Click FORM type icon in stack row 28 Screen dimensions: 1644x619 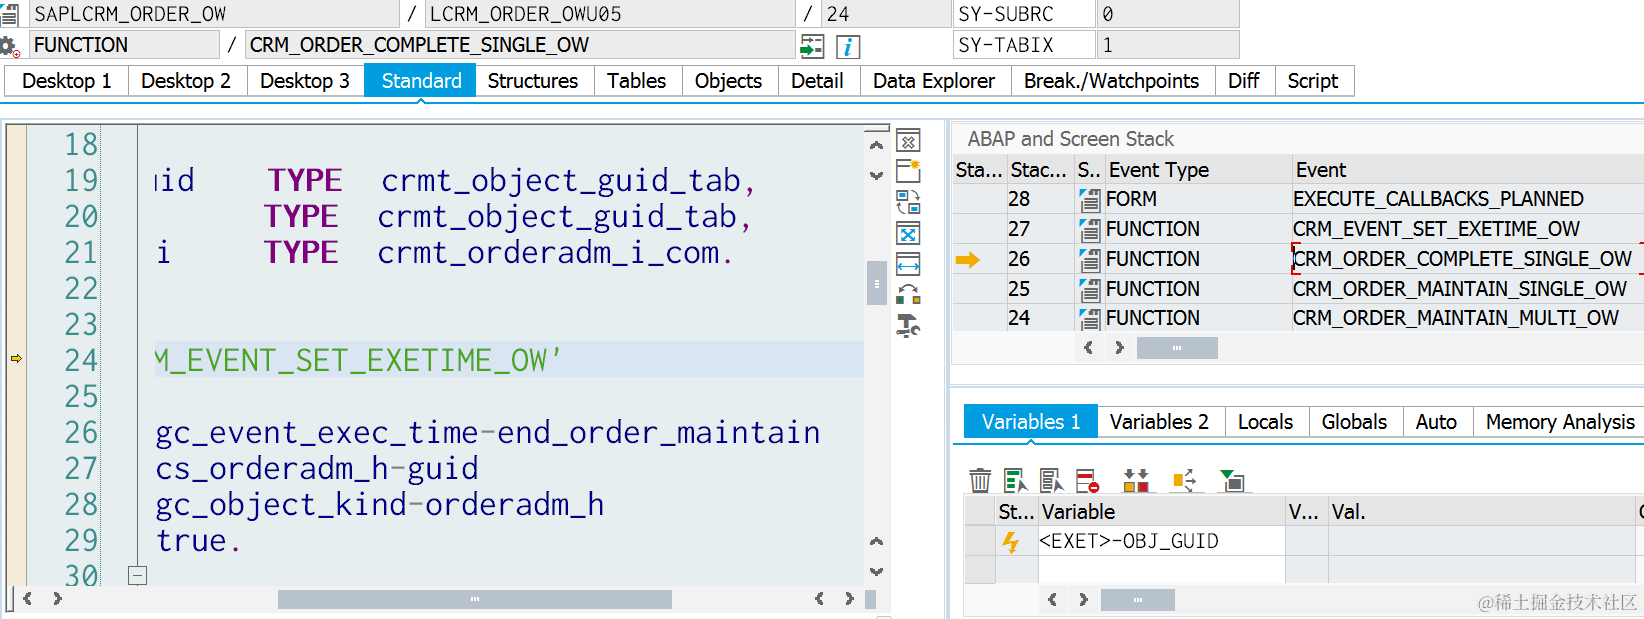click(1090, 200)
